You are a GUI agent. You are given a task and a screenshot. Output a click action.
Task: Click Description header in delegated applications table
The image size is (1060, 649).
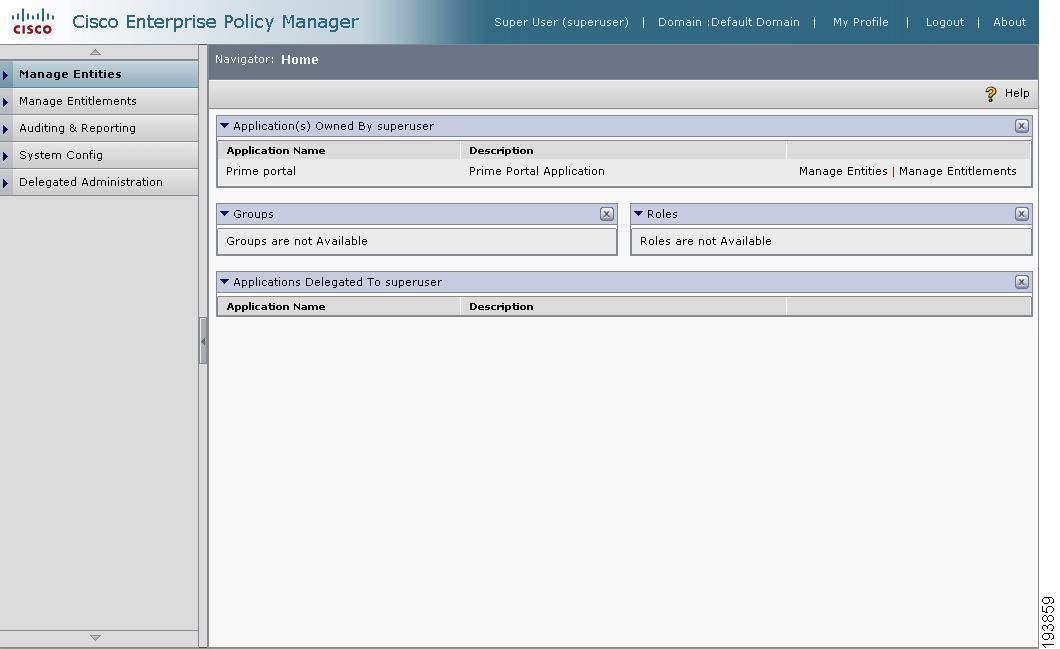(501, 306)
